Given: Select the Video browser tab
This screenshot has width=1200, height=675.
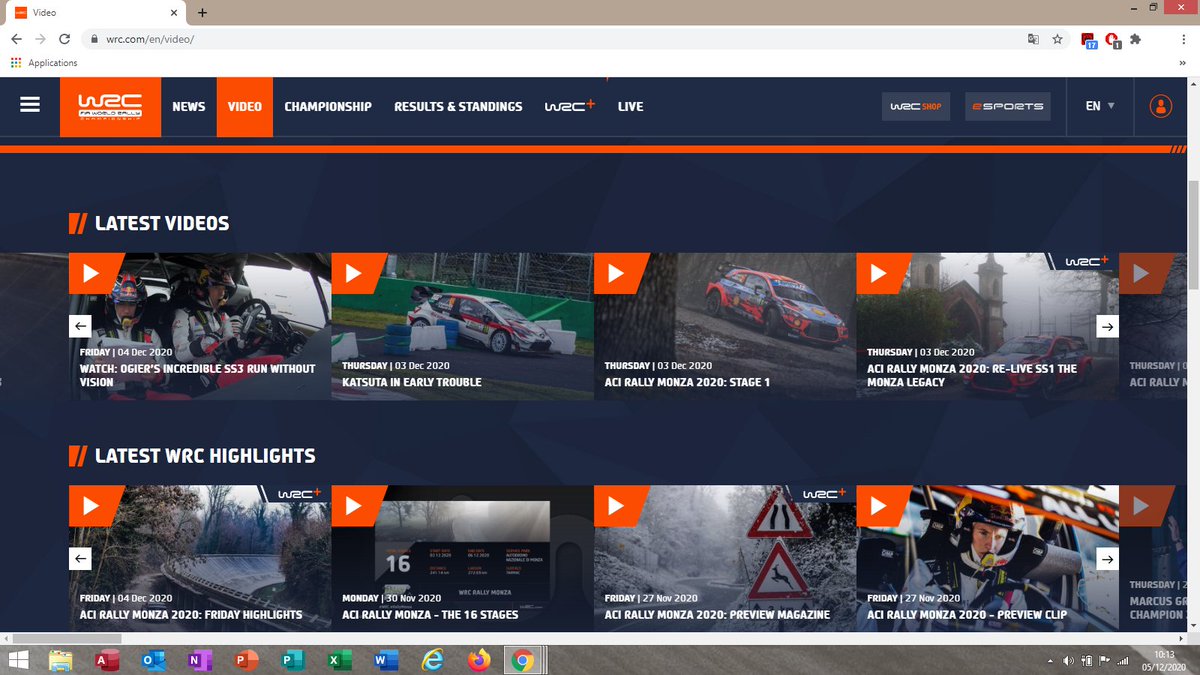Looking at the screenshot, I should [x=95, y=12].
